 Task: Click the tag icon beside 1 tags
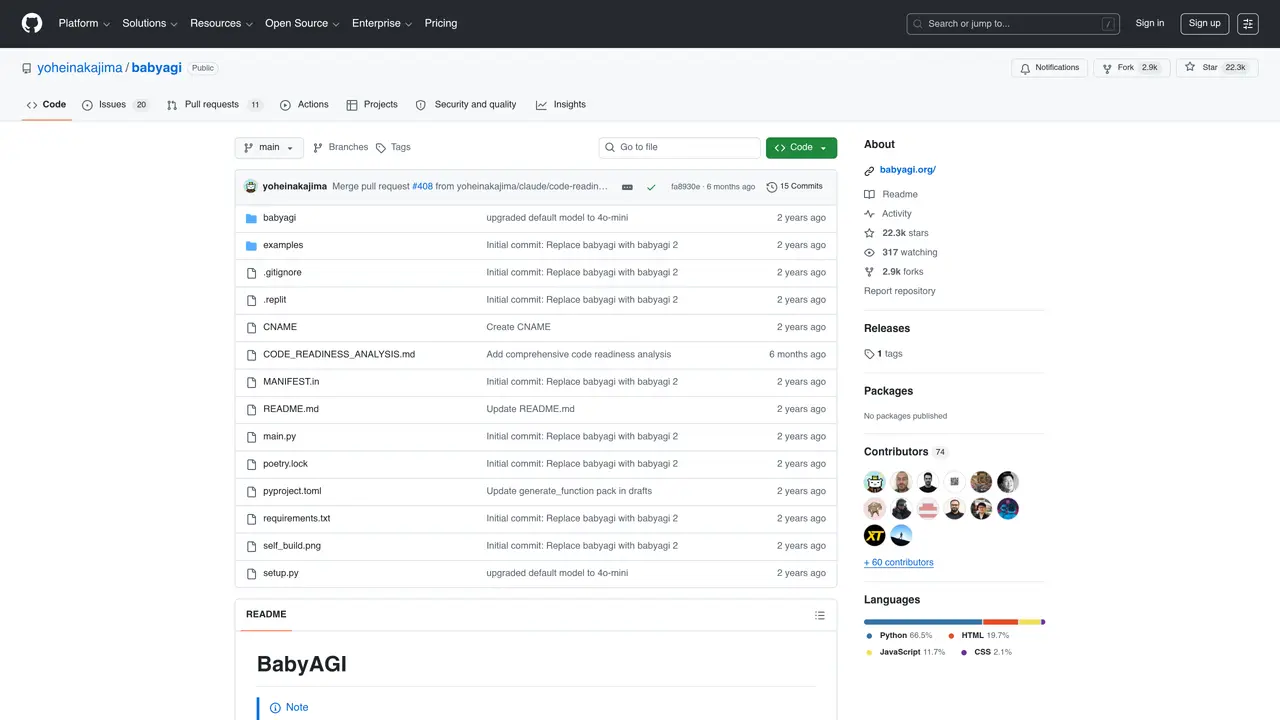click(870, 354)
